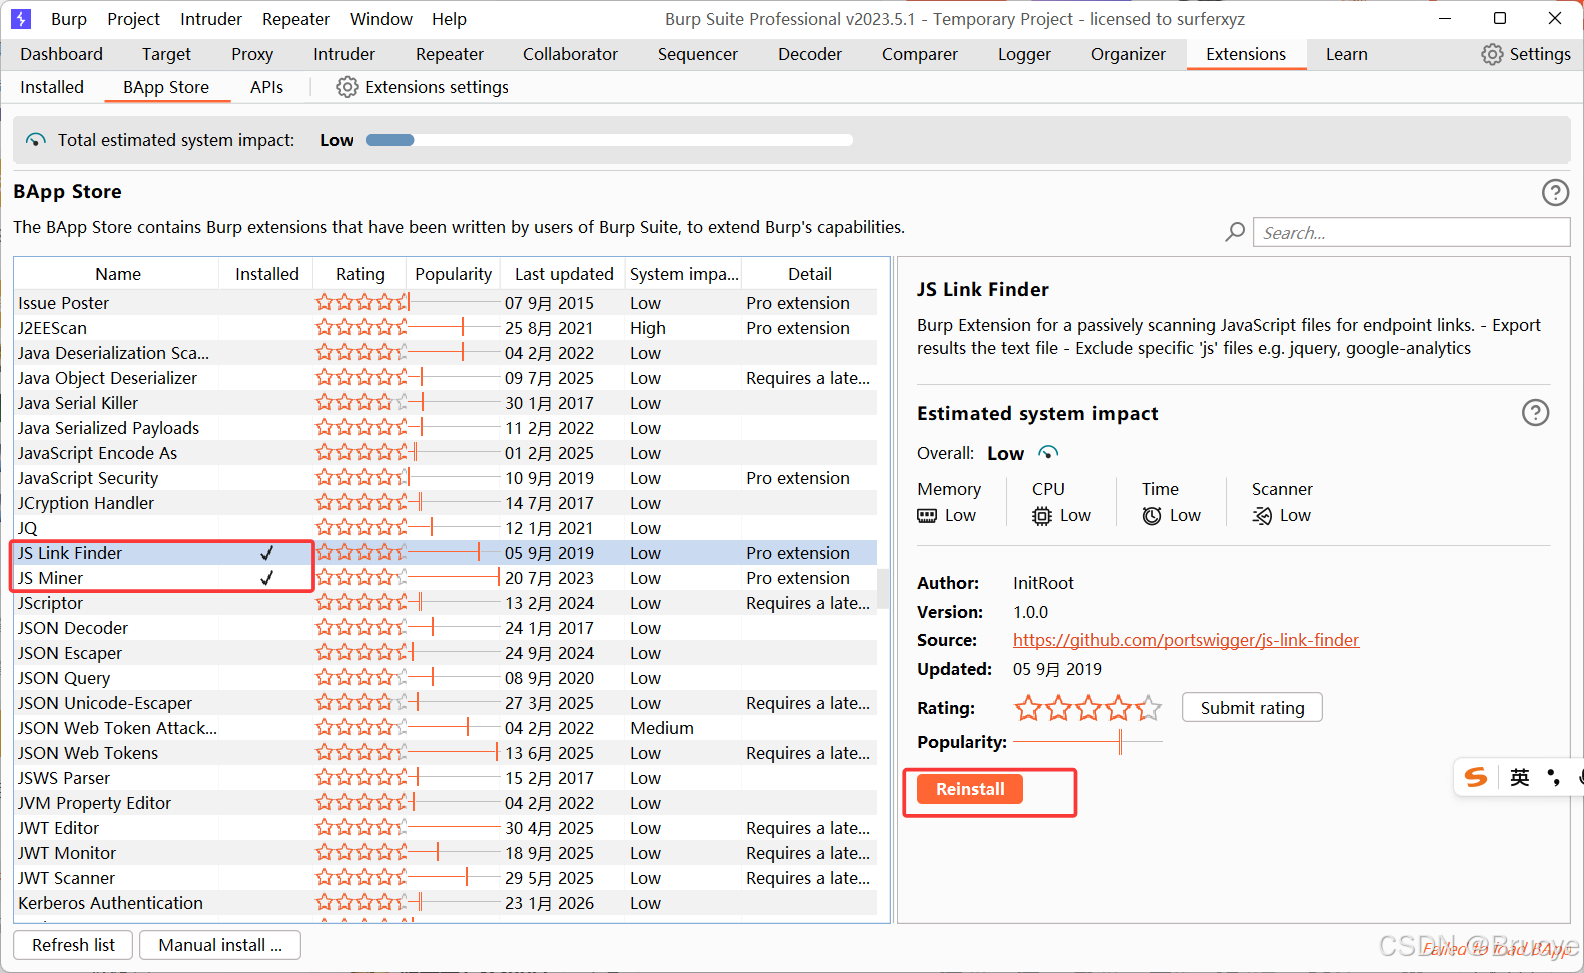The image size is (1584, 973).
Task: Click the Reinstall button
Action: click(x=970, y=789)
